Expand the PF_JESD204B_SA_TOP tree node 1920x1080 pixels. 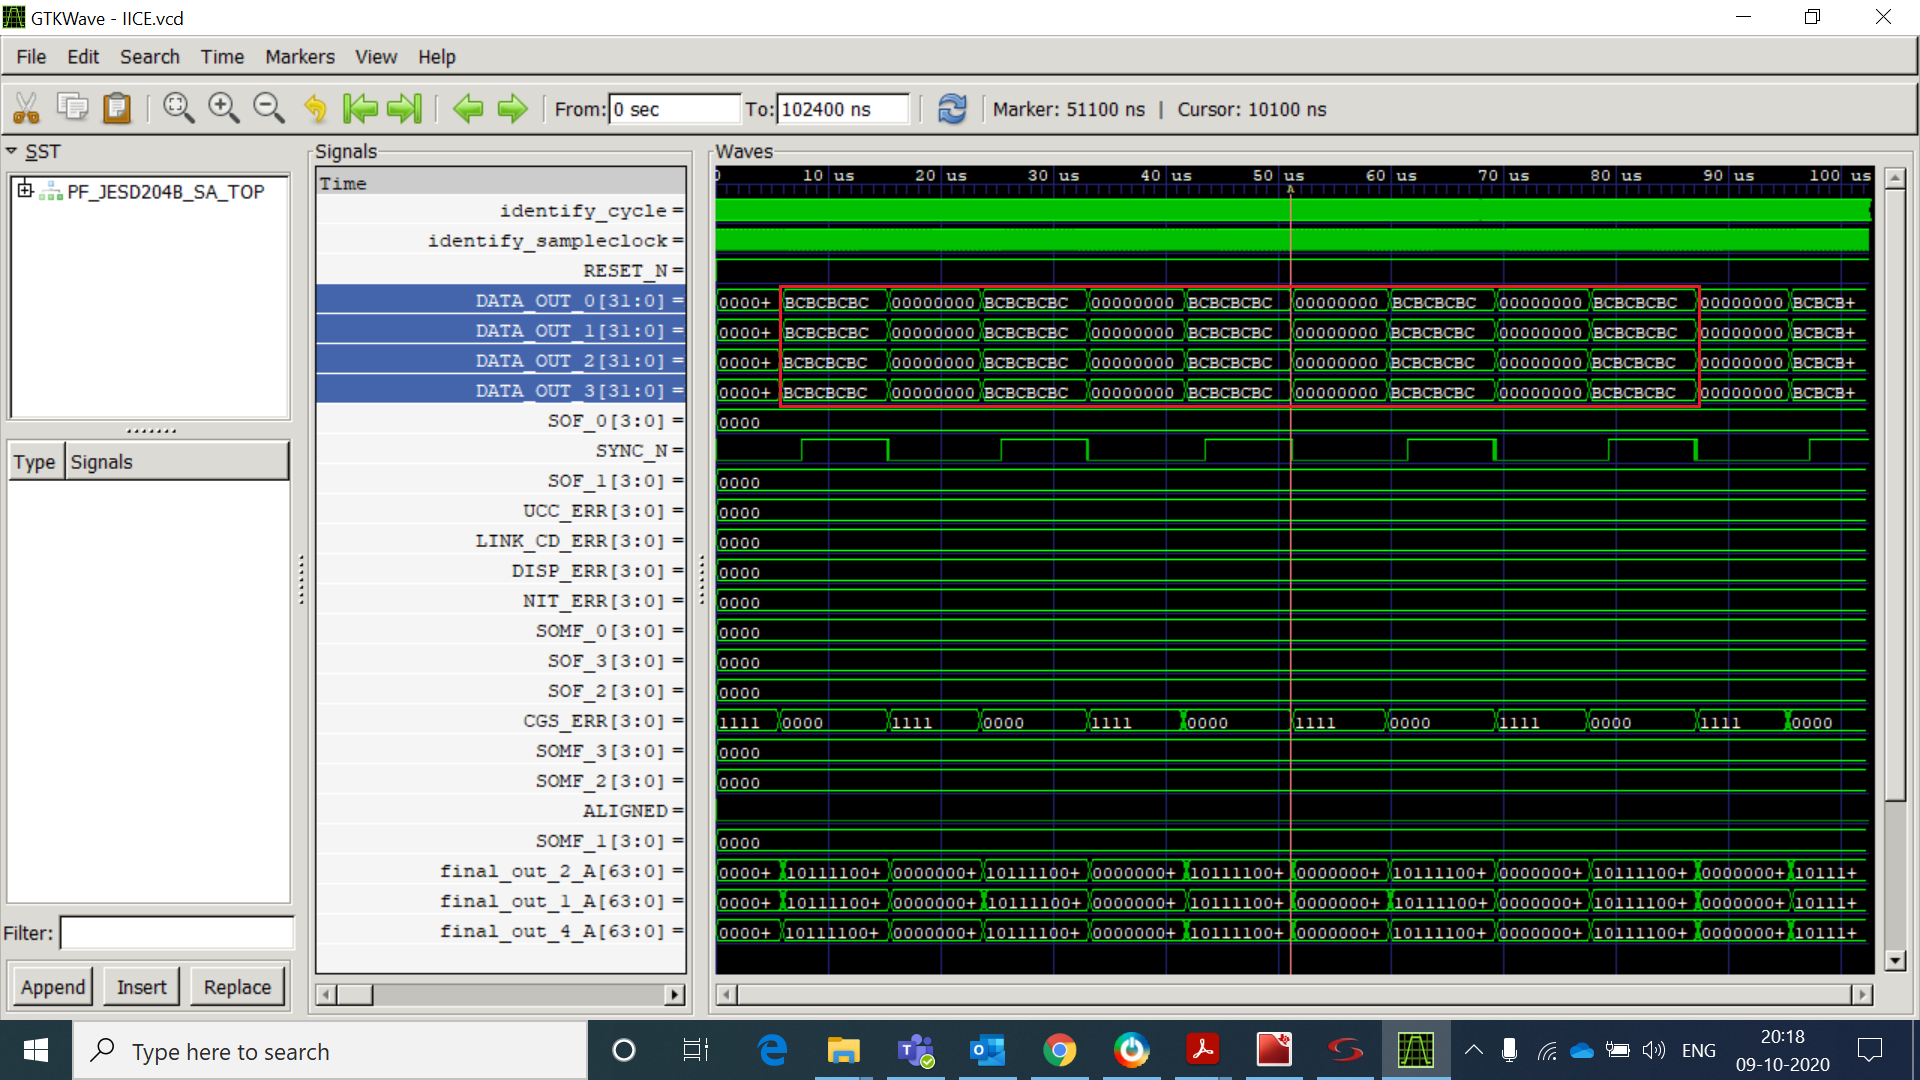(x=25, y=190)
